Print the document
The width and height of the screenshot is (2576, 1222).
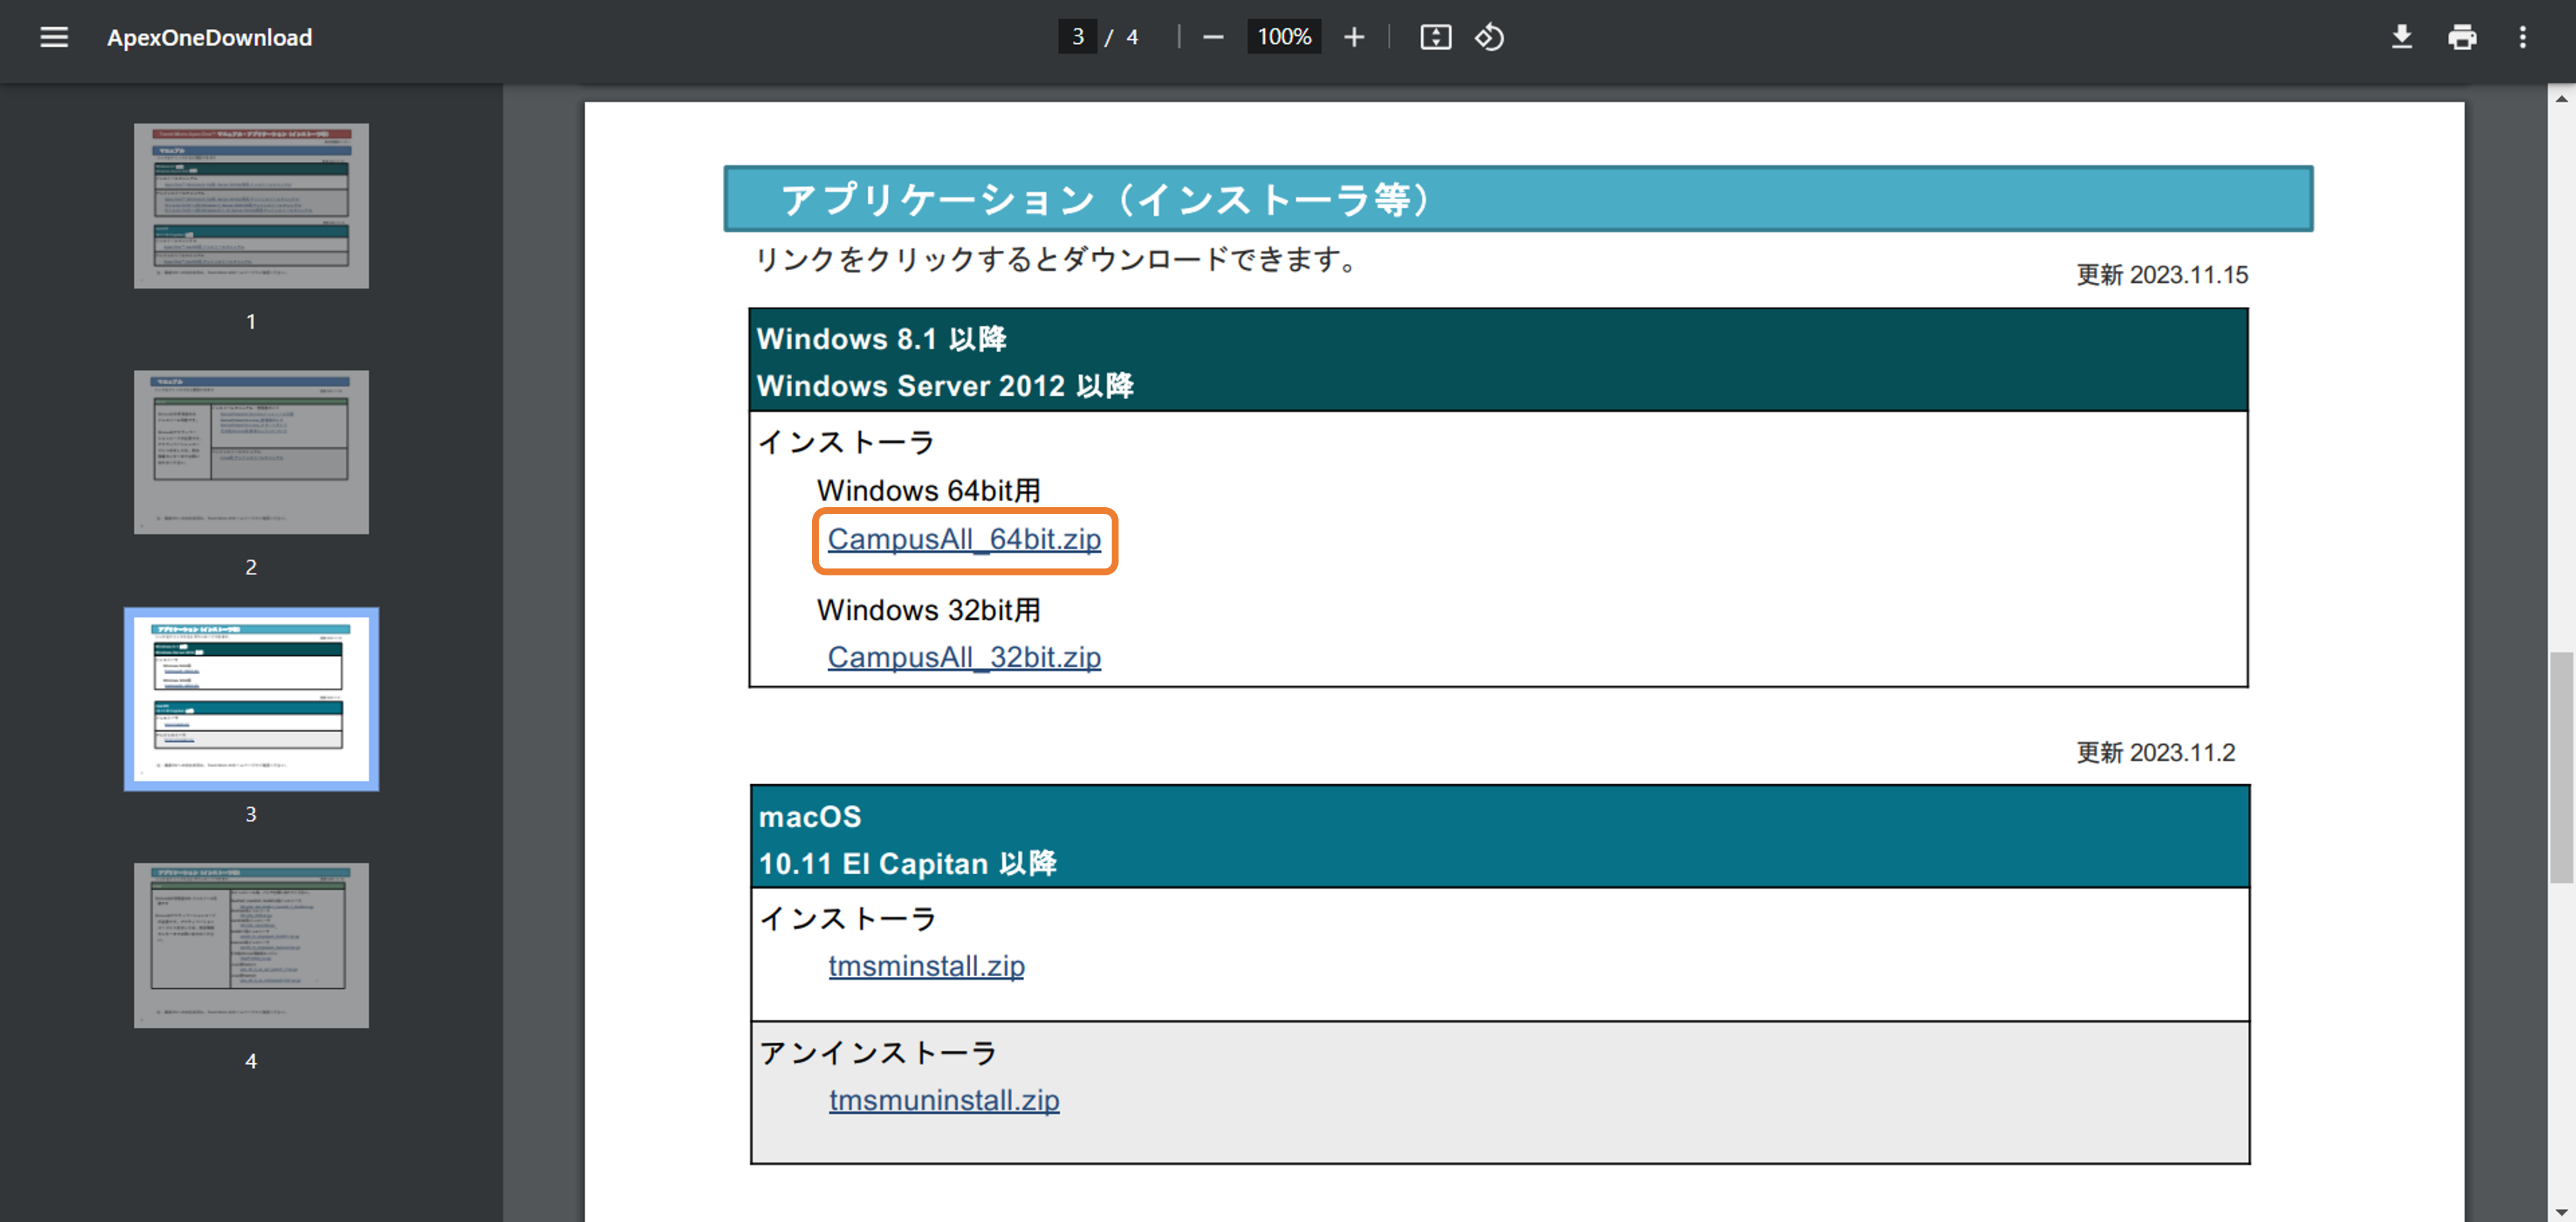[x=2462, y=37]
